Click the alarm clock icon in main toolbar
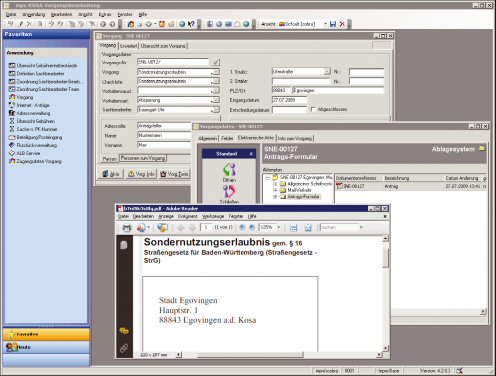This screenshot has height=376, width=496. [x=162, y=24]
